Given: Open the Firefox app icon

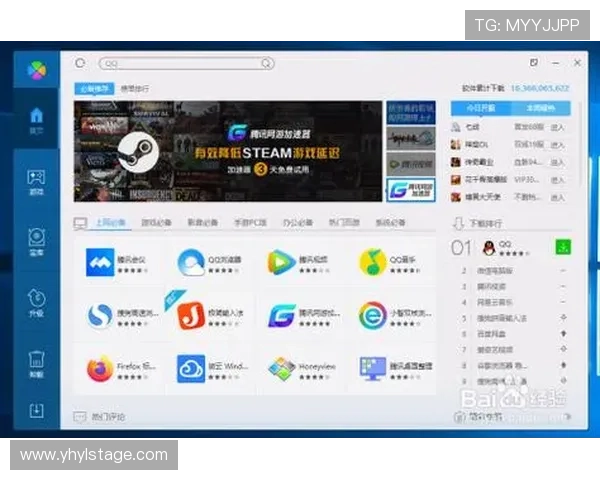Looking at the screenshot, I should point(100,369).
